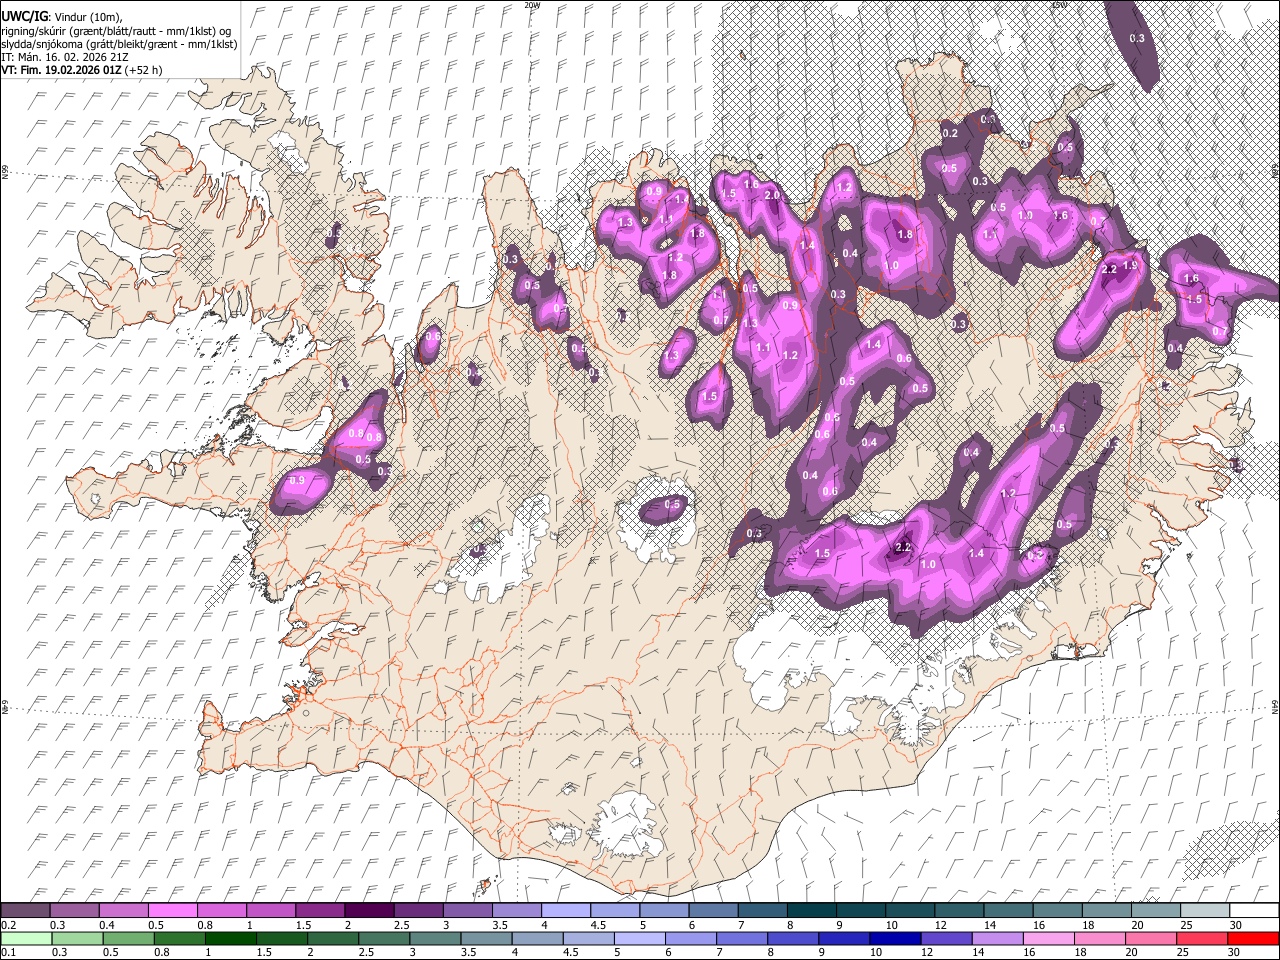Pick the rain scale 12–14 violet swatch
Viewport: 1280px width, 960px height.
pyautogui.click(x=946, y=938)
